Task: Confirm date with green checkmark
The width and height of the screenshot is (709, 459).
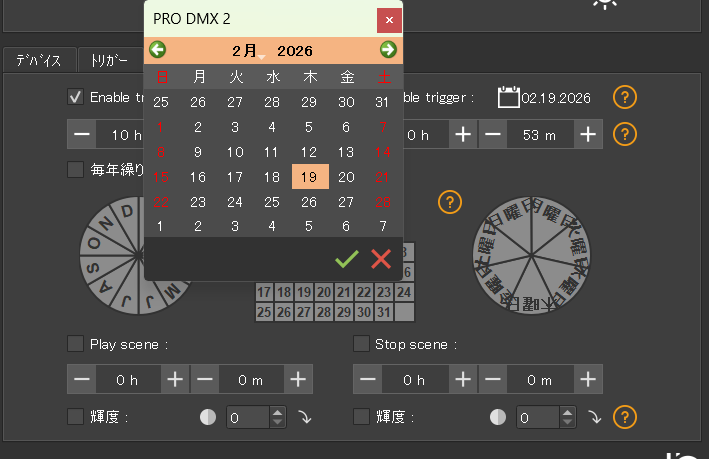Action: pyautogui.click(x=347, y=259)
